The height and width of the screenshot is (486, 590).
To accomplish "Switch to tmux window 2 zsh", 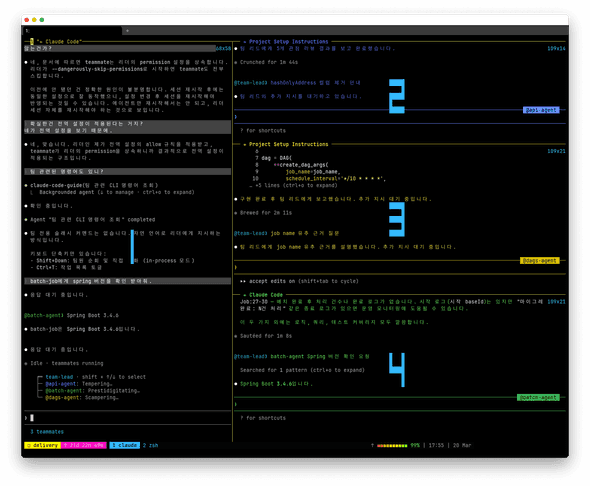I will click(150, 445).
